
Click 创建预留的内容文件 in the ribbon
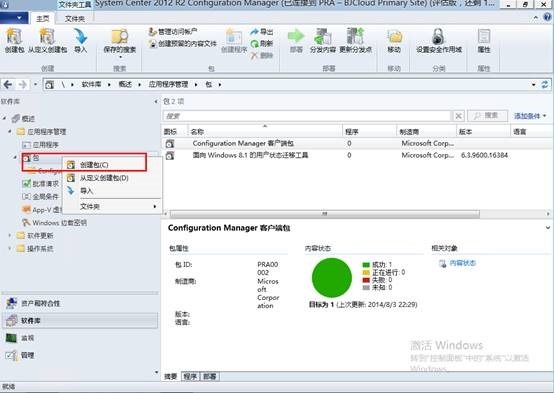pos(182,44)
